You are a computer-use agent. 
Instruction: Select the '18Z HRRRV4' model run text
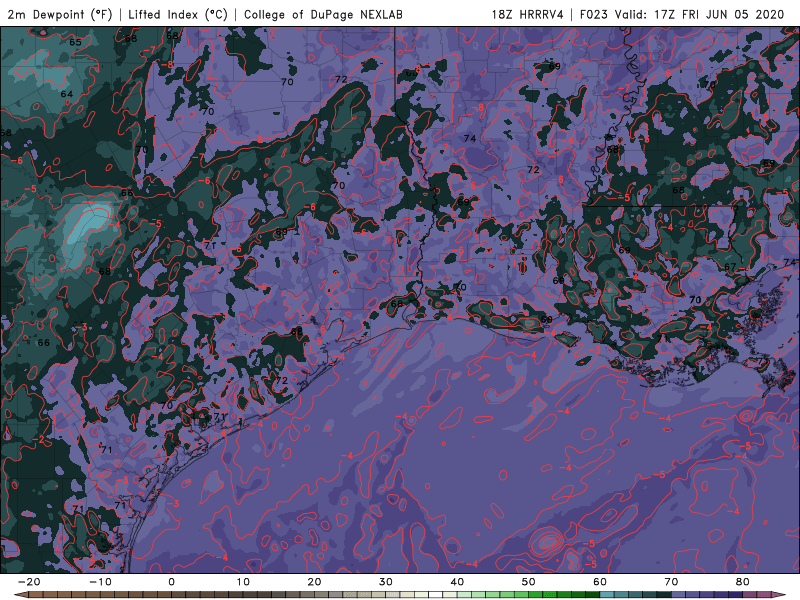(x=528, y=15)
